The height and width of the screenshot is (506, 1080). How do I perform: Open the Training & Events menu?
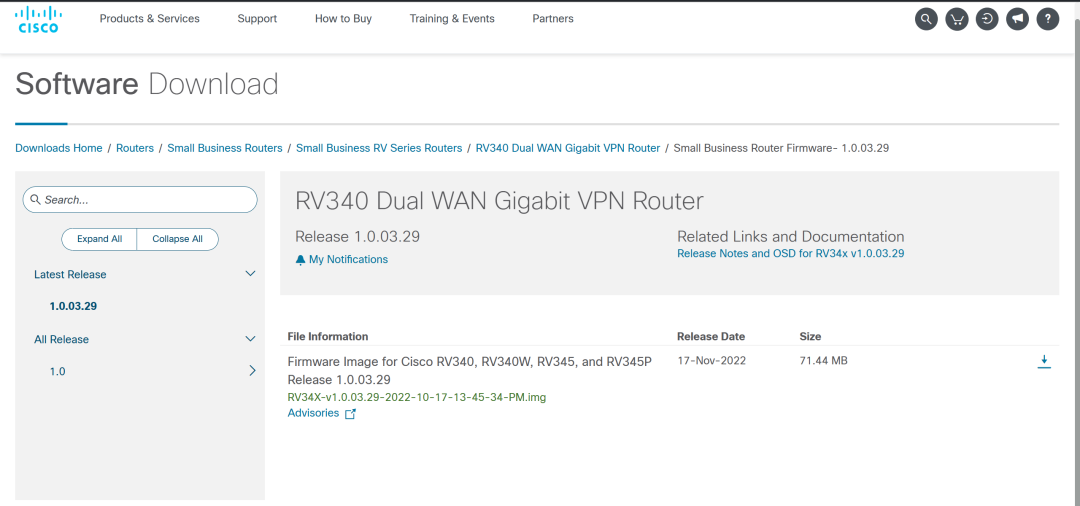click(452, 19)
